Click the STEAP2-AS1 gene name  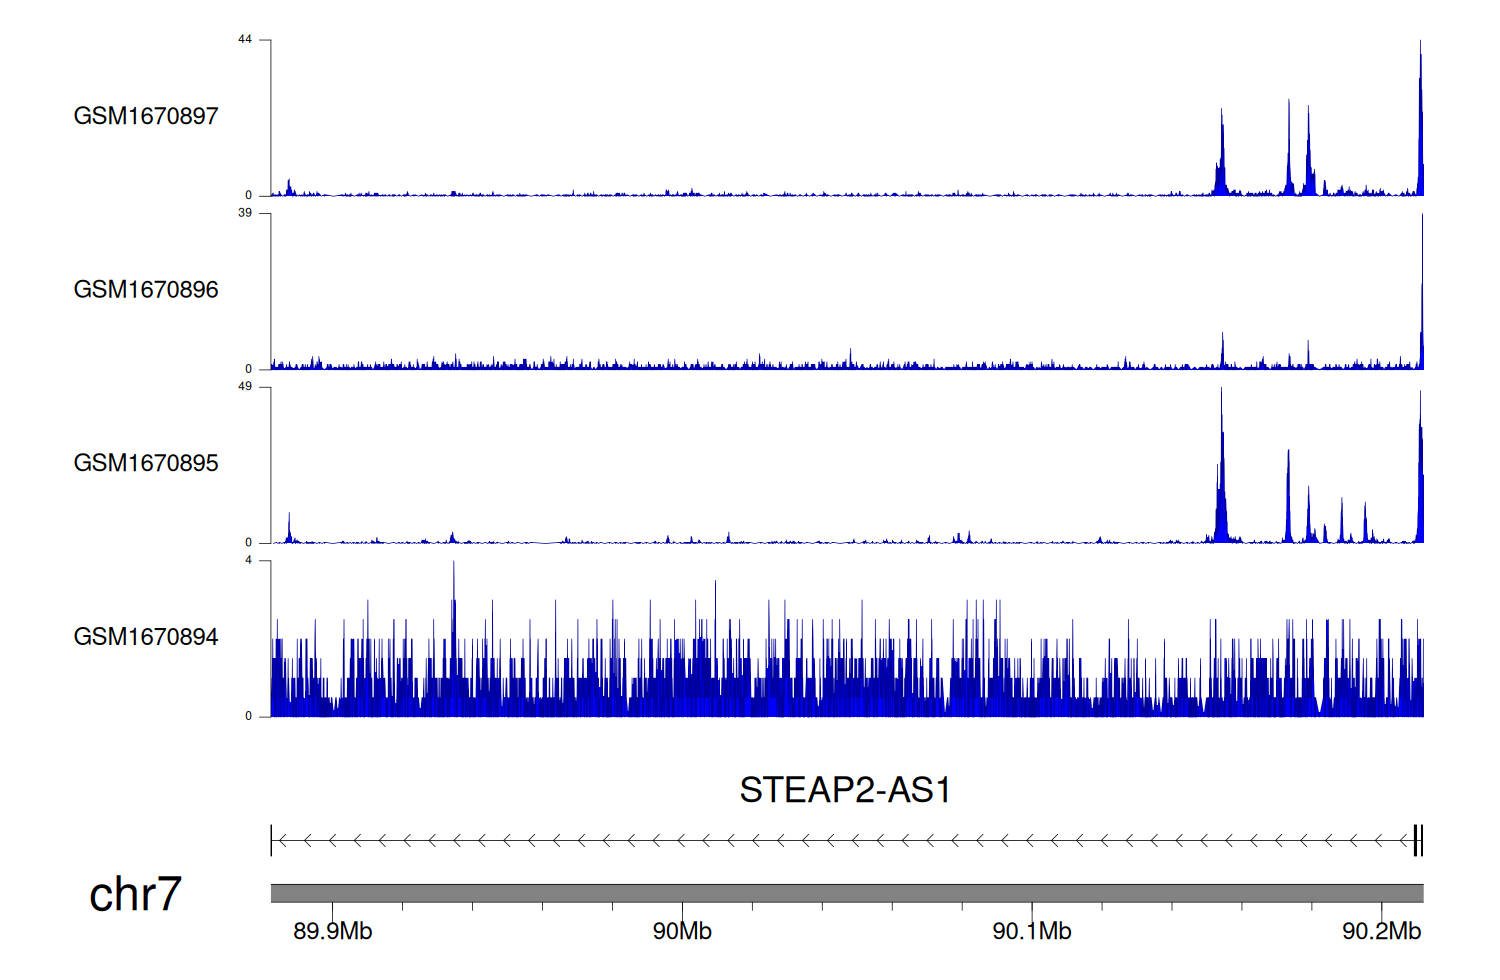[845, 790]
